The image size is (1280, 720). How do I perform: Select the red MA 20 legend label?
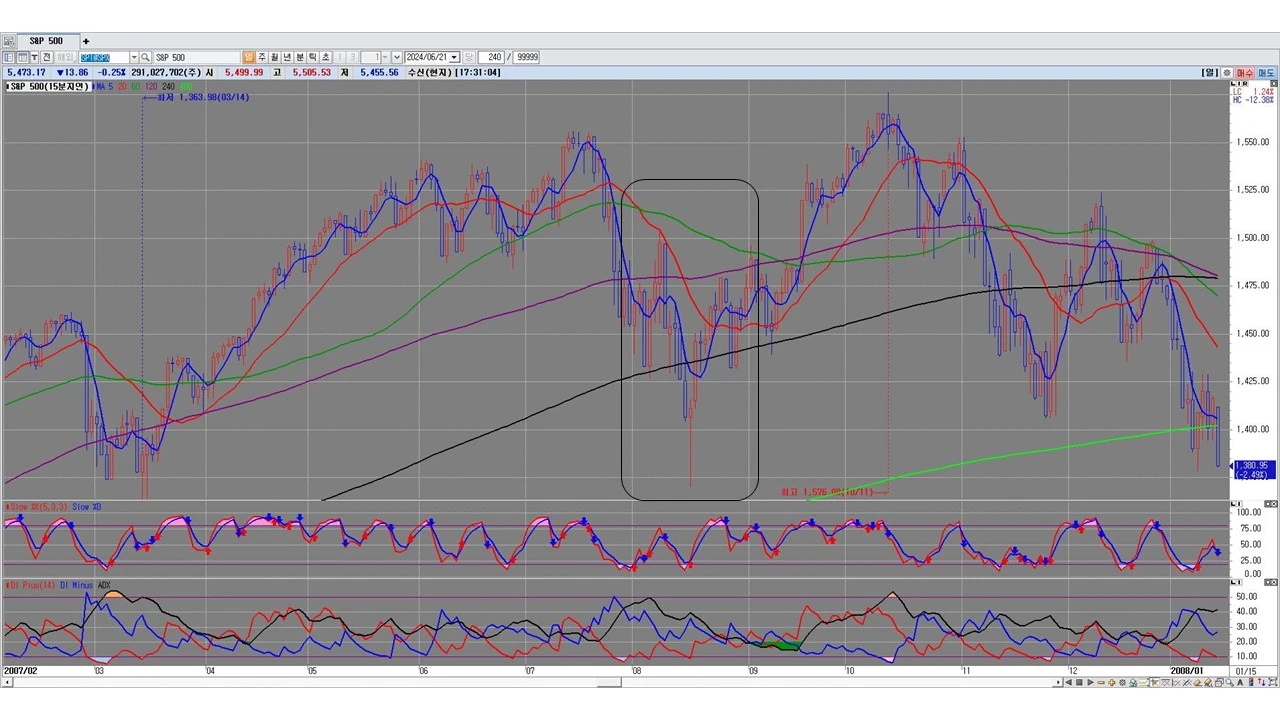point(123,87)
